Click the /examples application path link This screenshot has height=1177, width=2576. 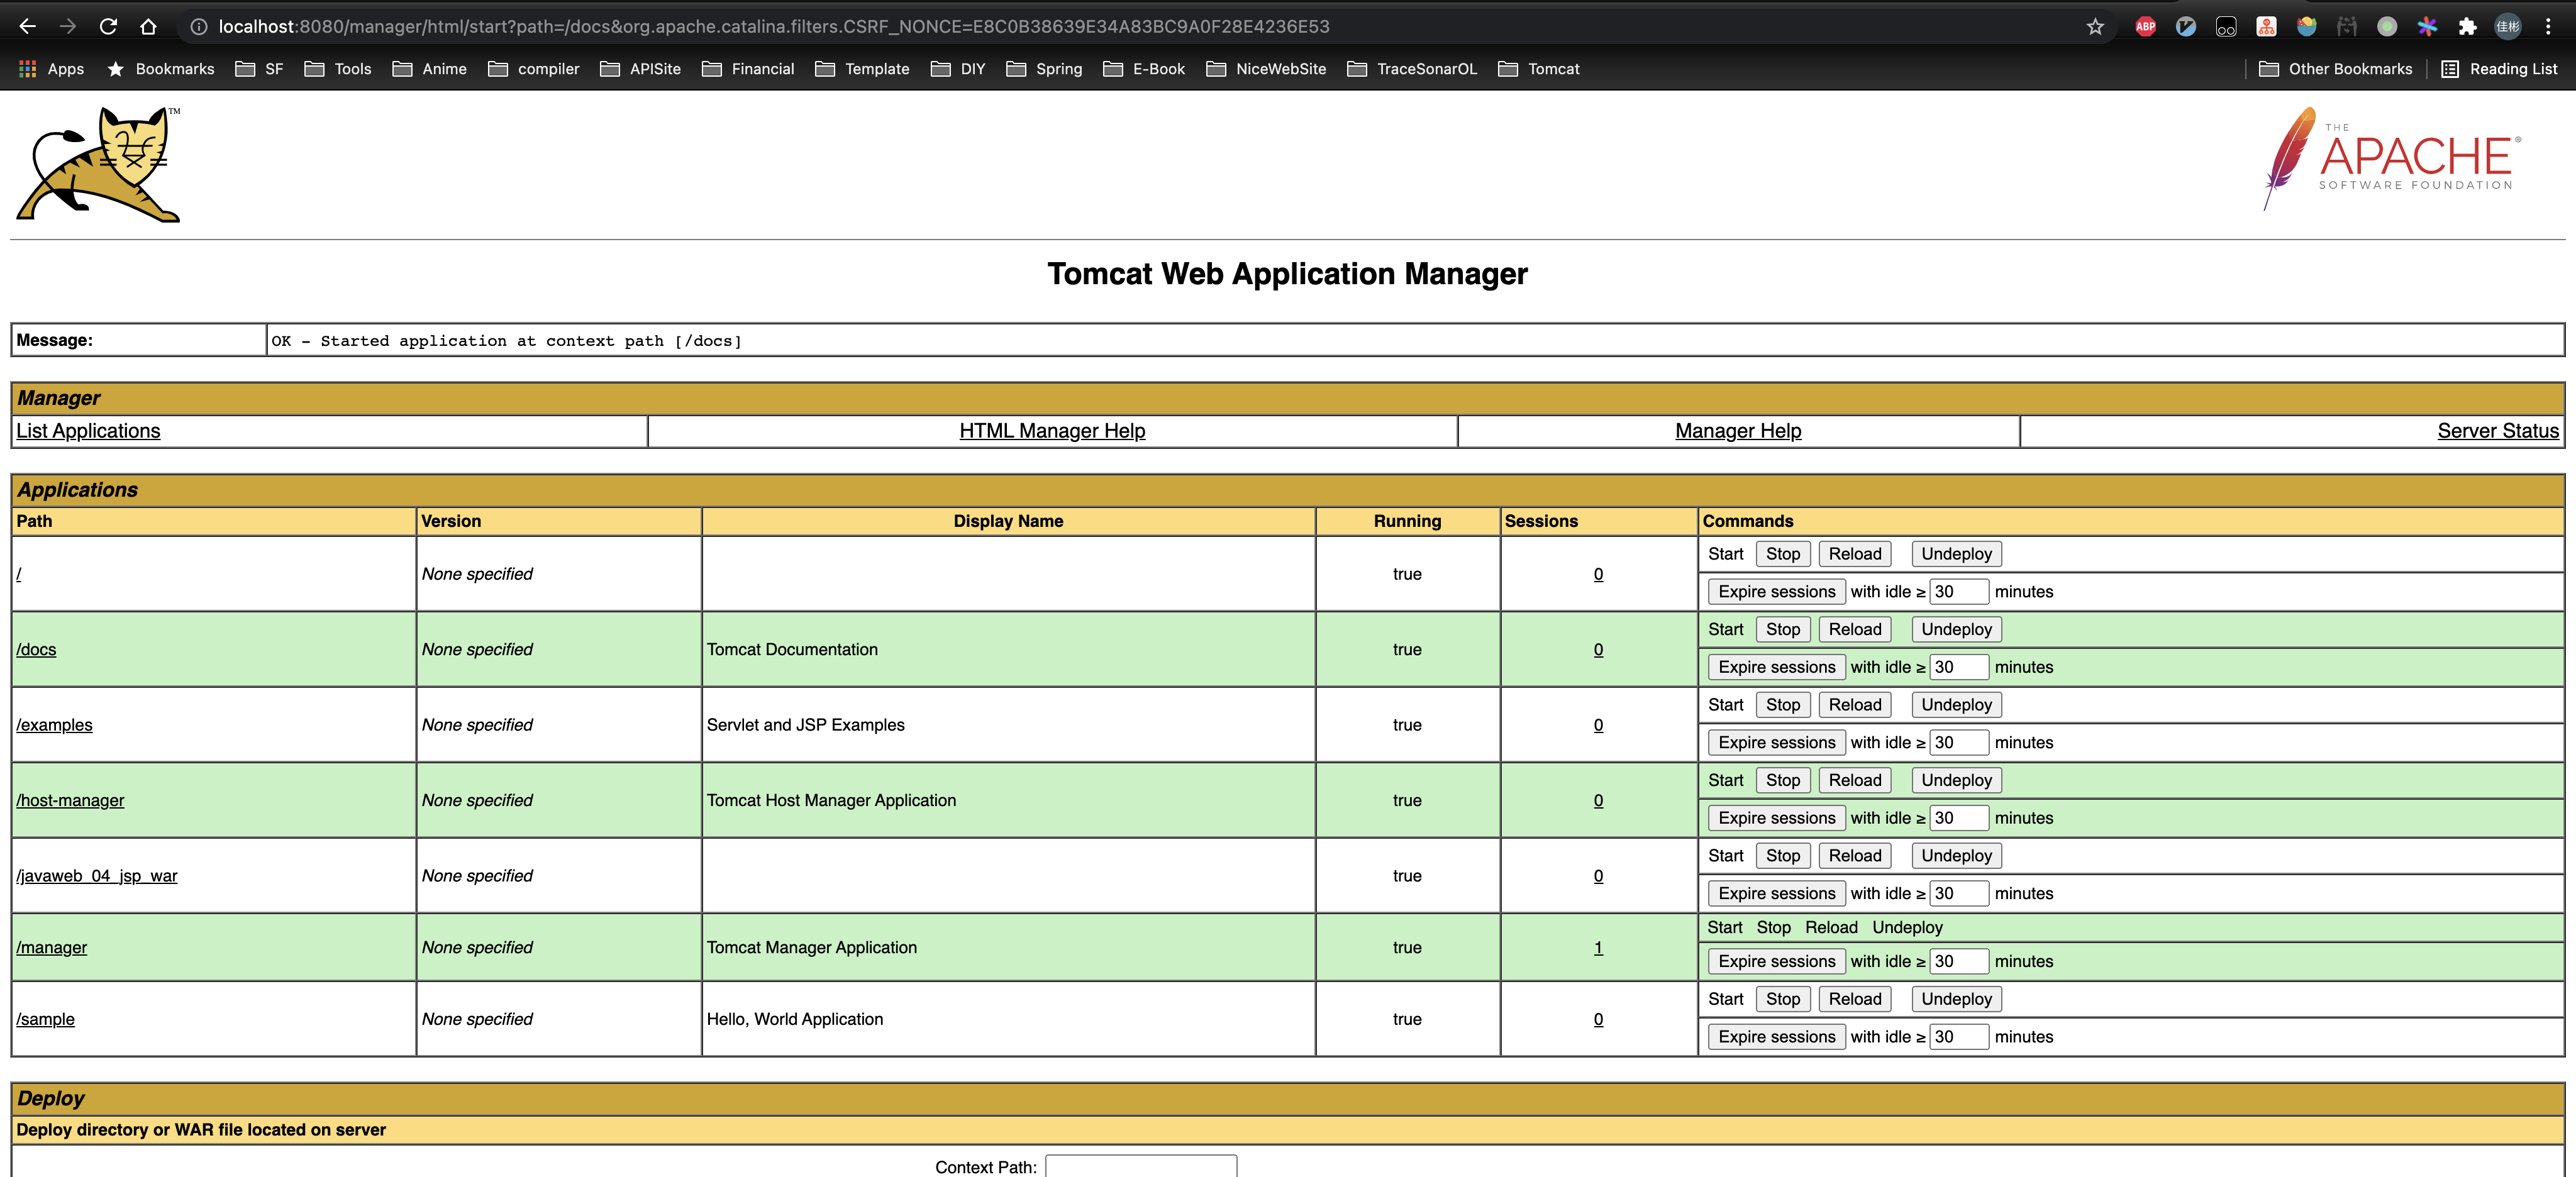[x=54, y=724]
